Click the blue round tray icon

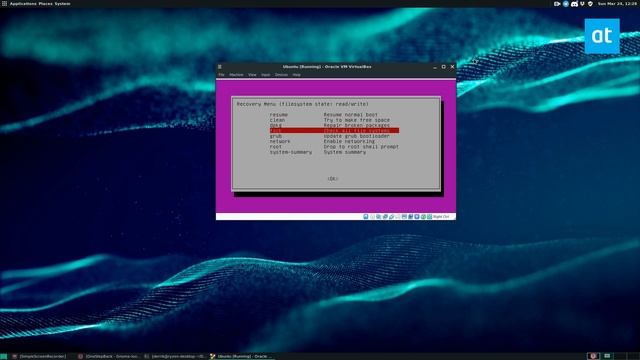tap(566, 4)
